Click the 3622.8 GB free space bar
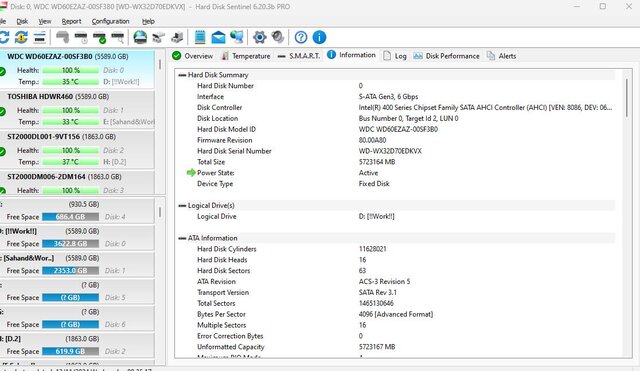 (71, 244)
